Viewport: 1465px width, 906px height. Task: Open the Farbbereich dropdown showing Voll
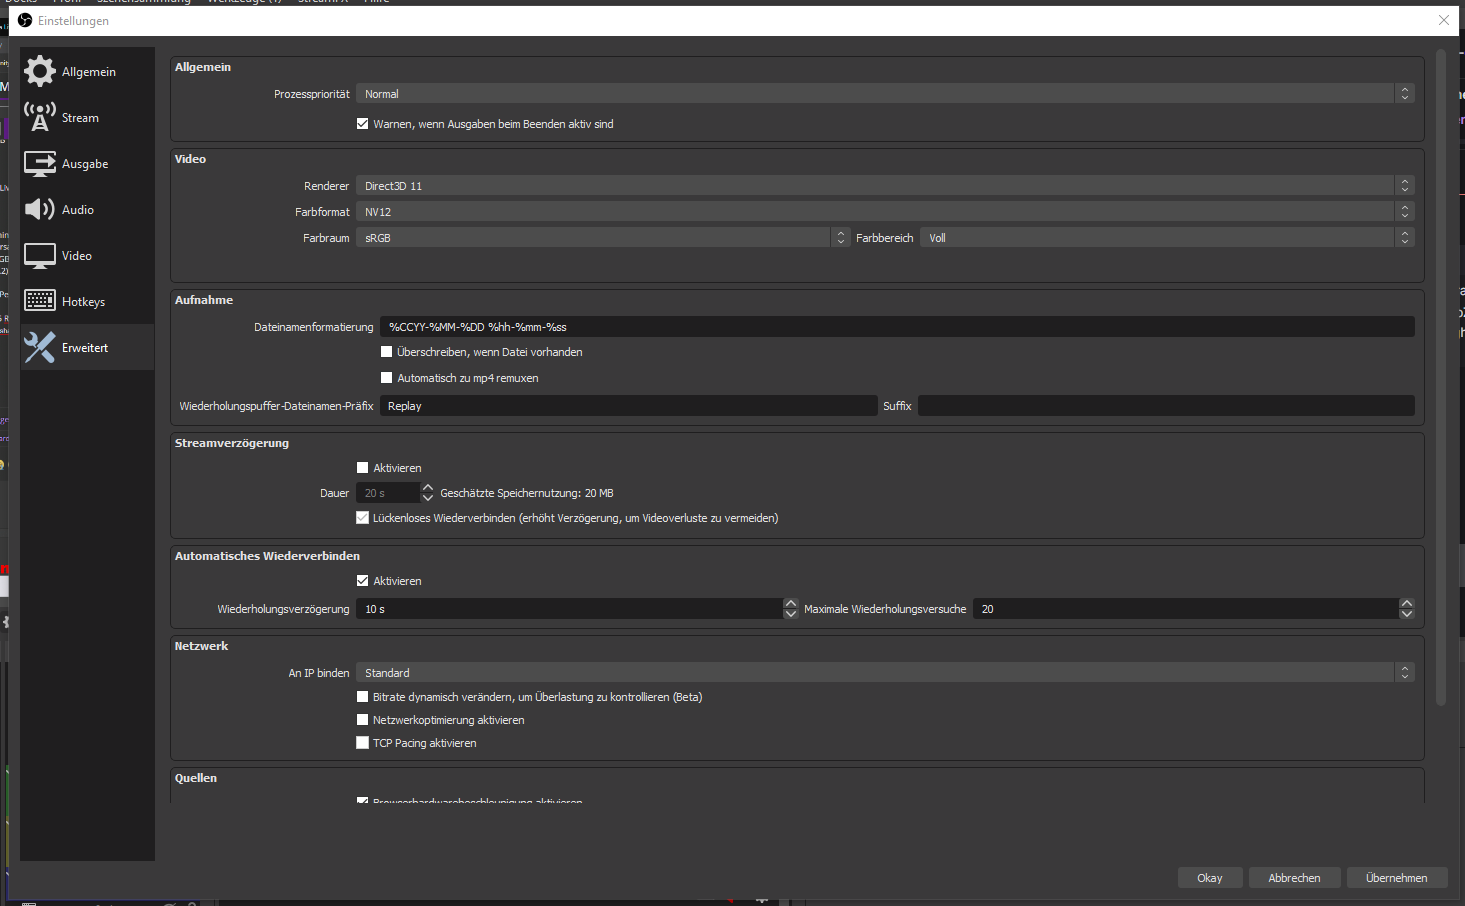(1166, 238)
